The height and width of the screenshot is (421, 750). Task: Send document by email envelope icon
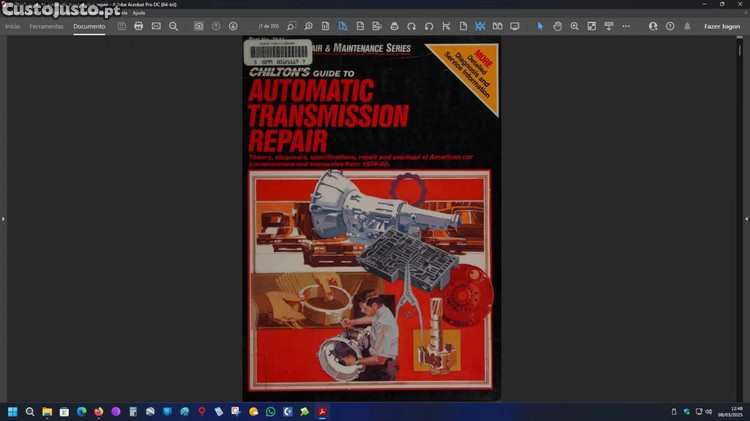tap(156, 26)
